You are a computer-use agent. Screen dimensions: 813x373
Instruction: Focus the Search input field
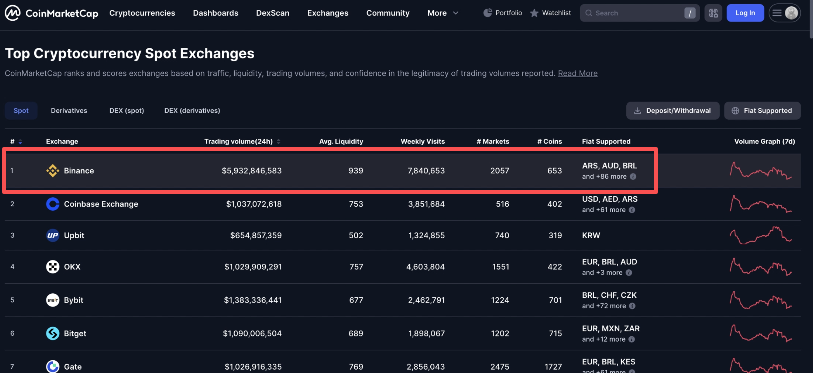coord(640,13)
